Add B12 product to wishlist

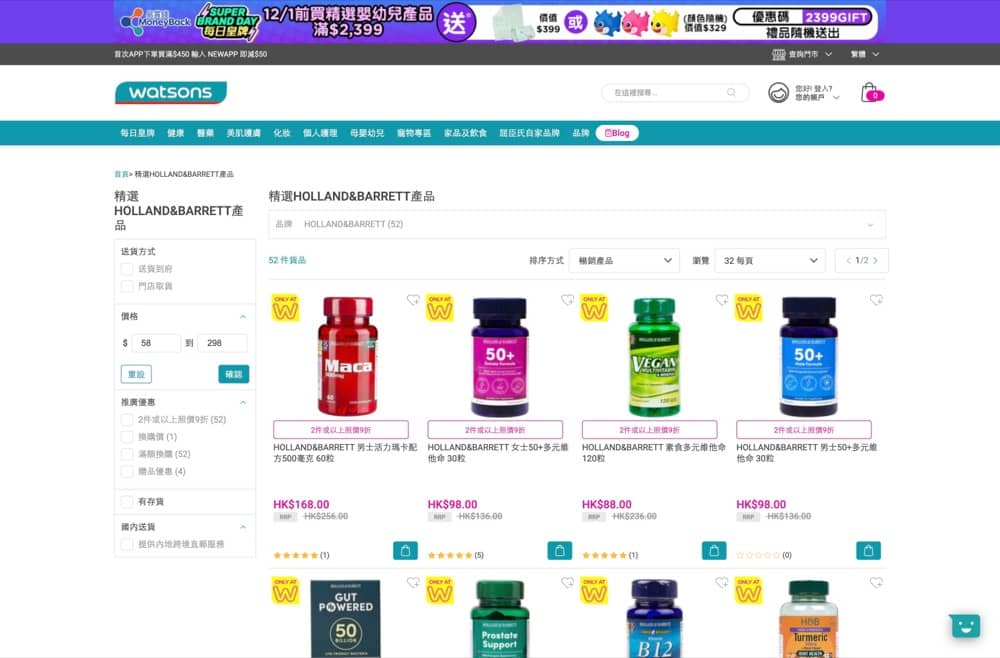click(722, 582)
